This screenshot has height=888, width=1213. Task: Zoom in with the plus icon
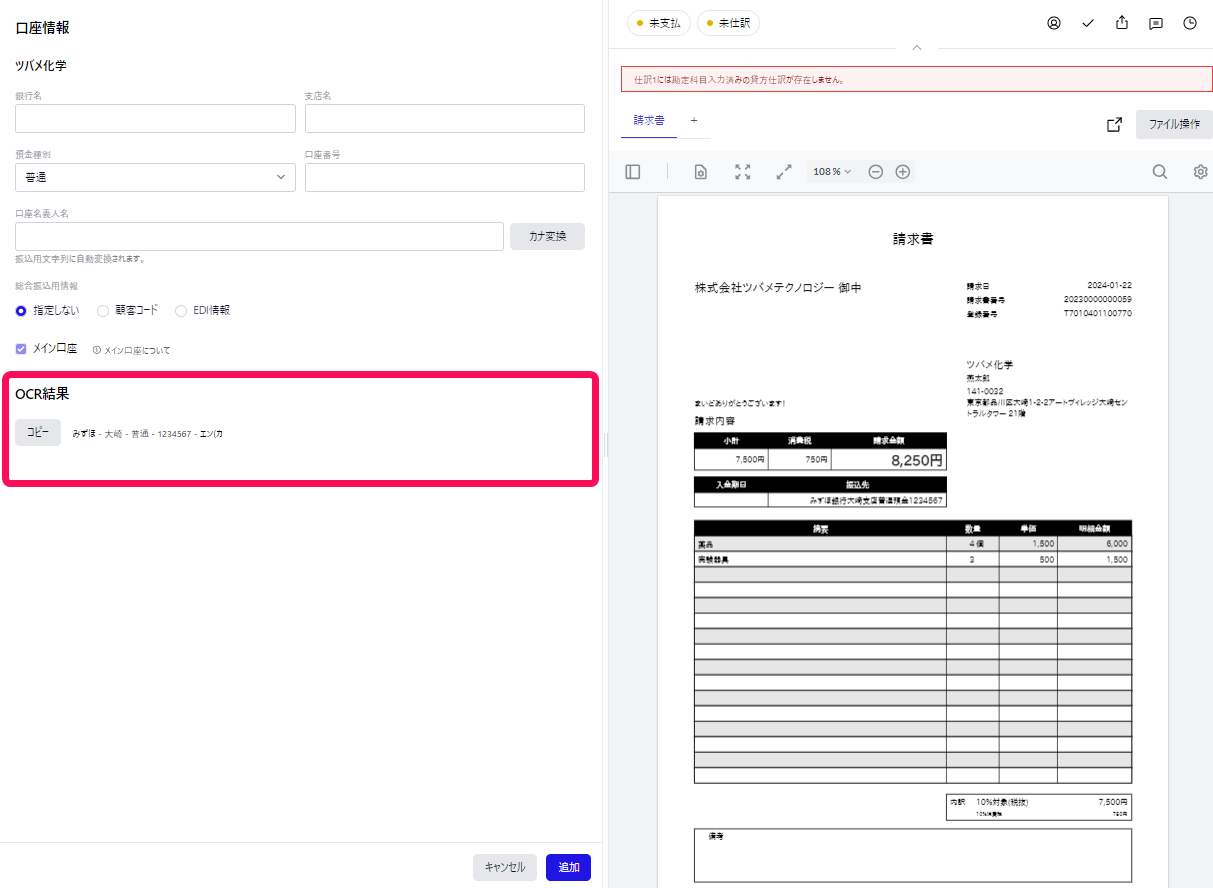pyautogui.click(x=903, y=172)
